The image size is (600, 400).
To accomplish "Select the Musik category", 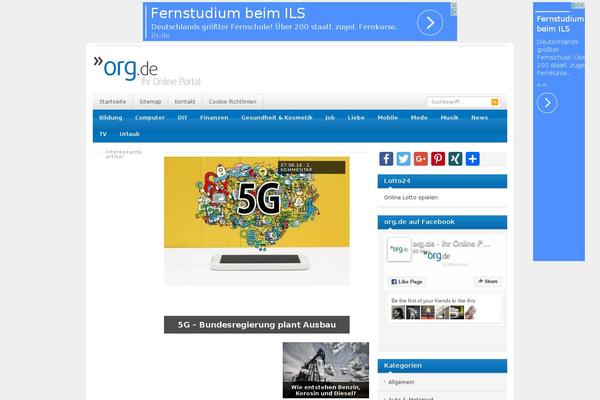I will click(x=449, y=118).
